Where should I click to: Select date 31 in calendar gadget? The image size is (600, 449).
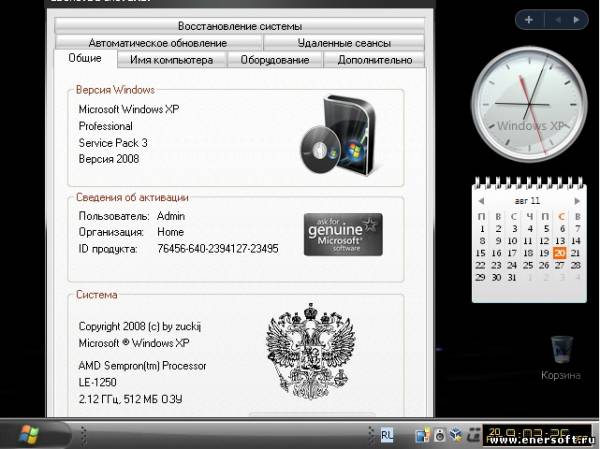[512, 278]
